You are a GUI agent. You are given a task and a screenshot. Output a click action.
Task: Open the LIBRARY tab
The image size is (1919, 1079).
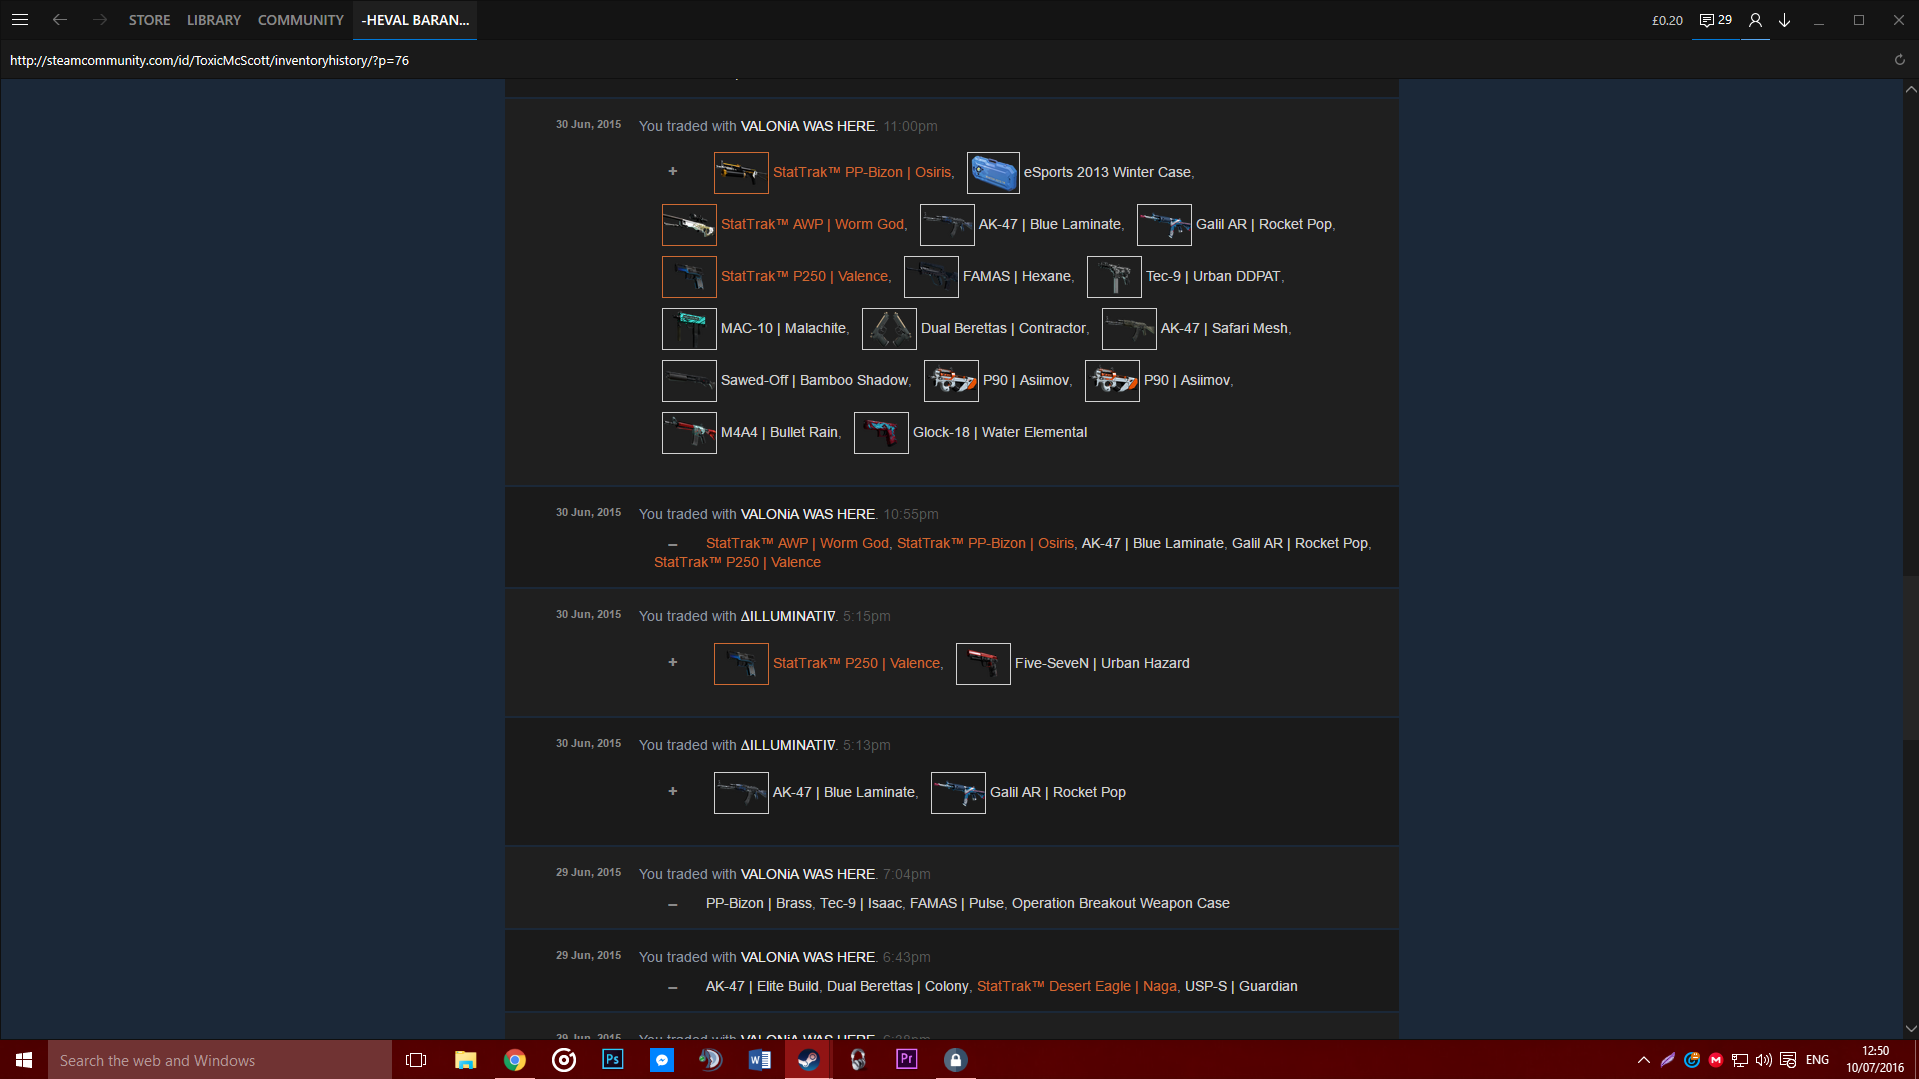pos(214,20)
